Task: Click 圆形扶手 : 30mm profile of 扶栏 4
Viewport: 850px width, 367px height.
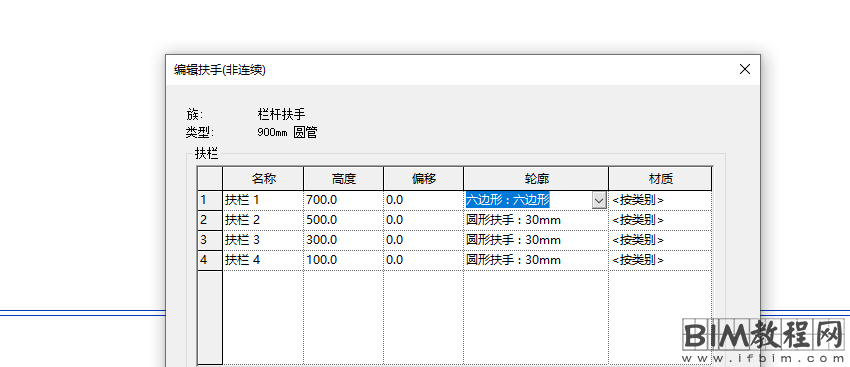Action: click(x=536, y=260)
